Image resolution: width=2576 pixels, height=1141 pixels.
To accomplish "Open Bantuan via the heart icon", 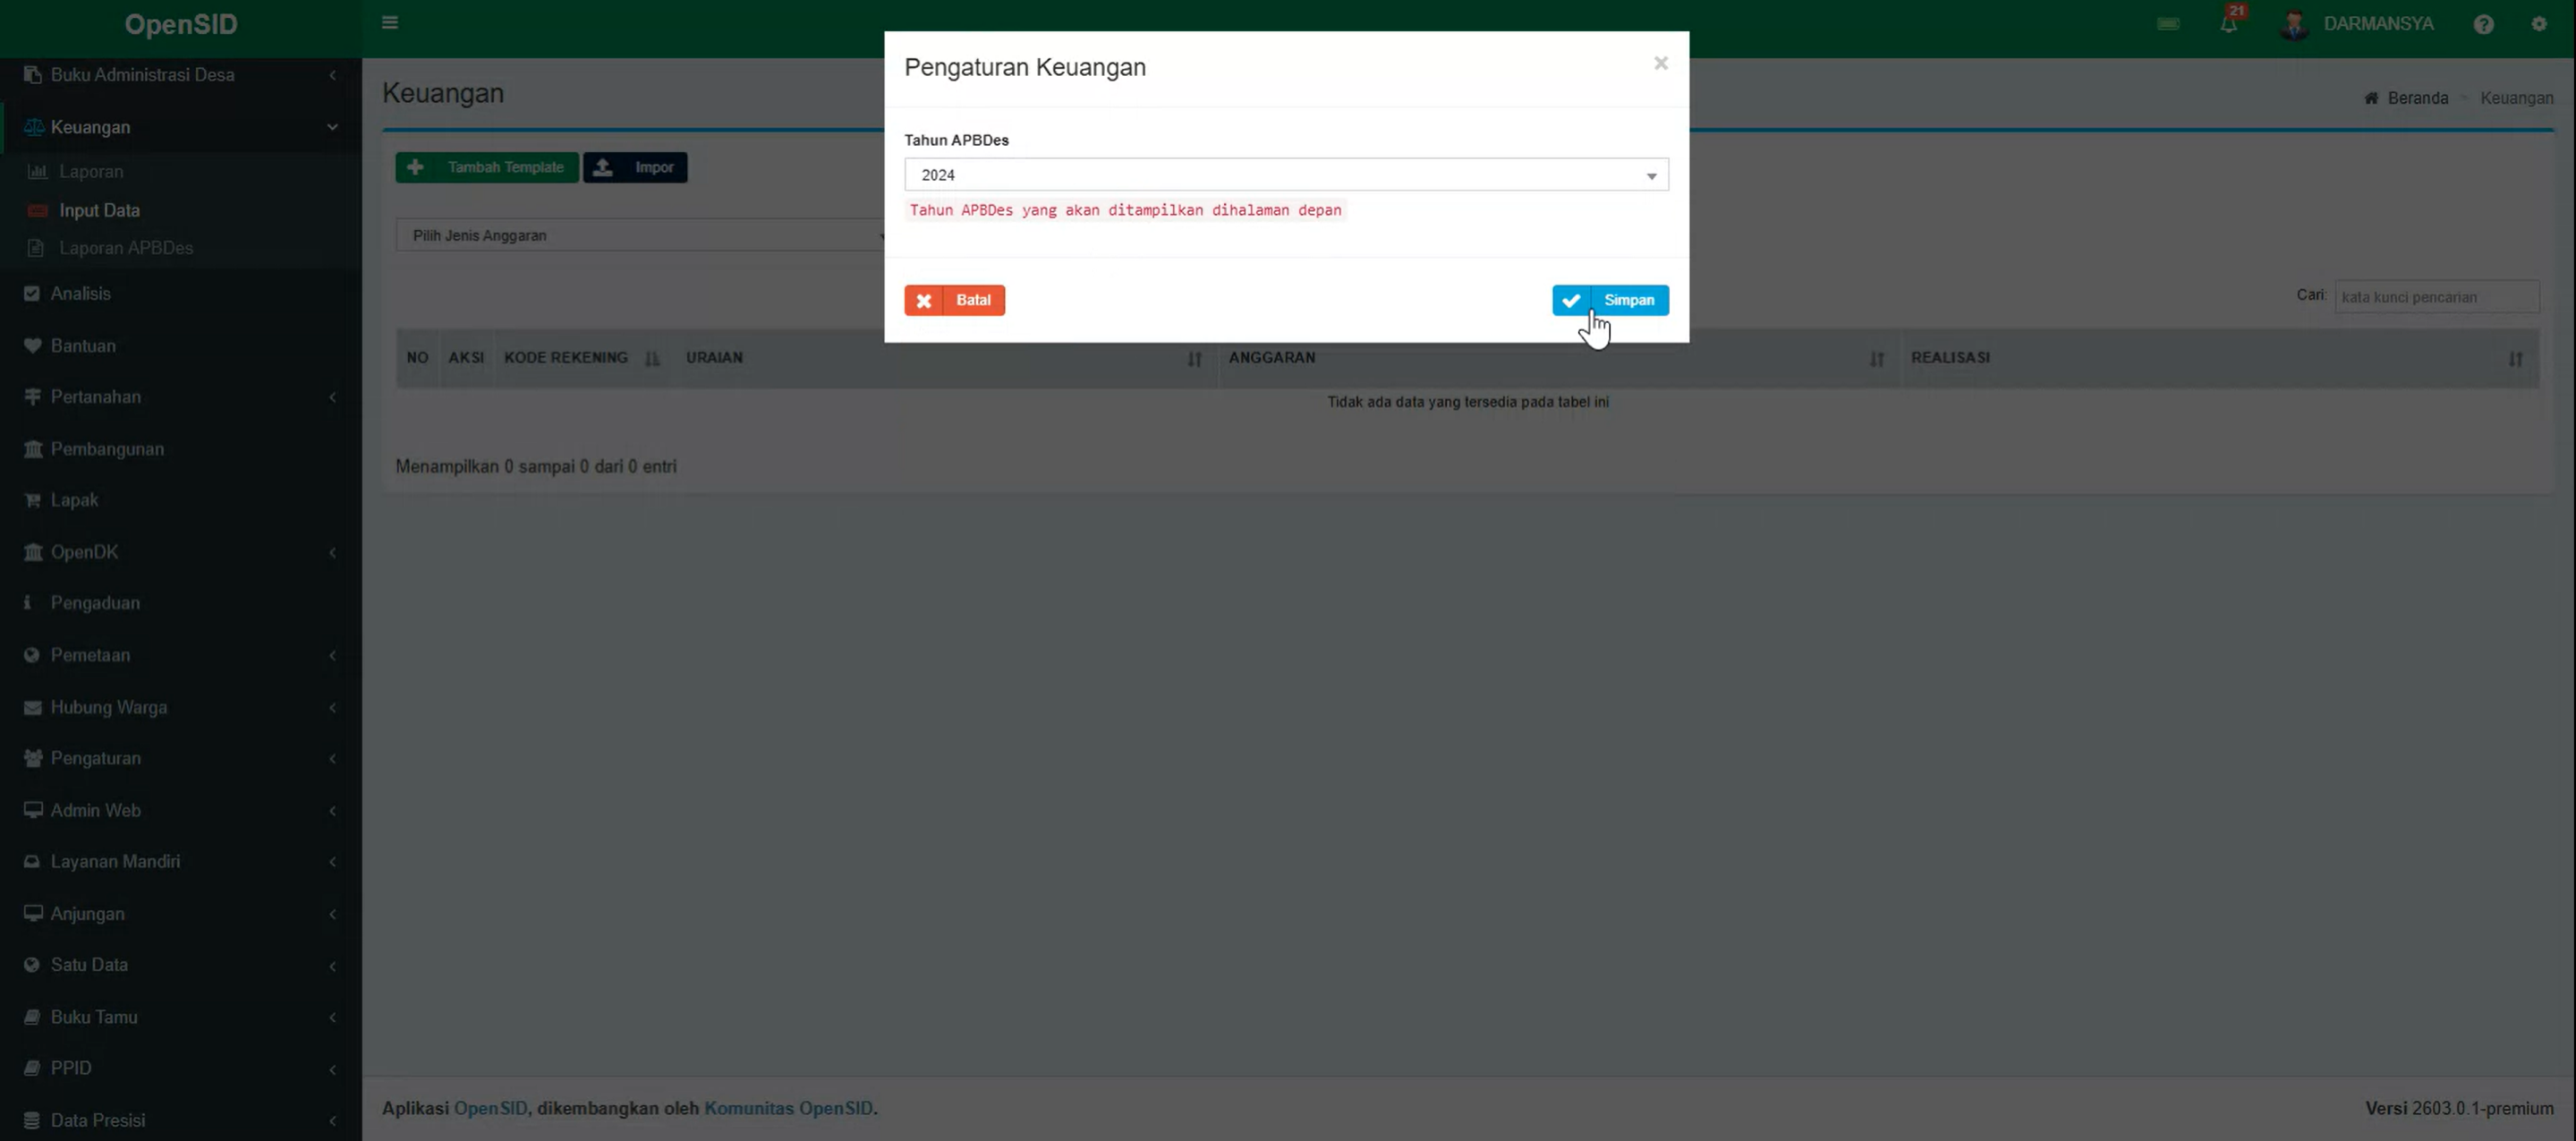I will [x=31, y=345].
